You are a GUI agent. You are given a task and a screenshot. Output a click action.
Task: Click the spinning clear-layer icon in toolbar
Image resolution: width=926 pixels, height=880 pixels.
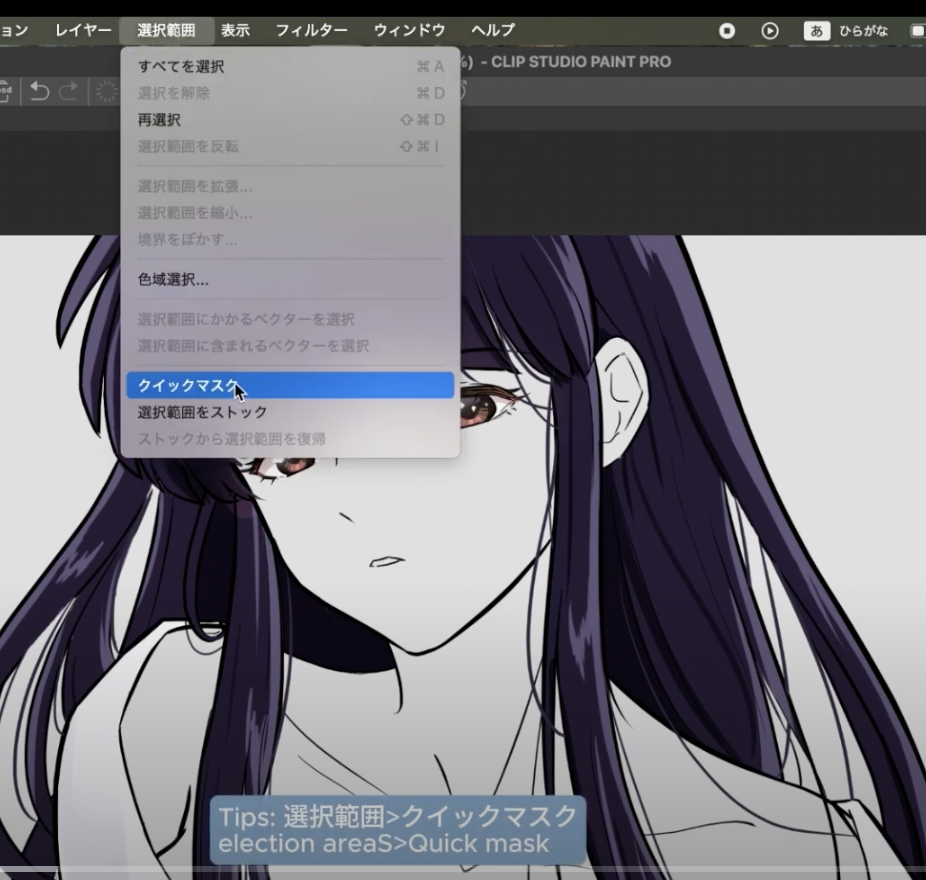(107, 92)
